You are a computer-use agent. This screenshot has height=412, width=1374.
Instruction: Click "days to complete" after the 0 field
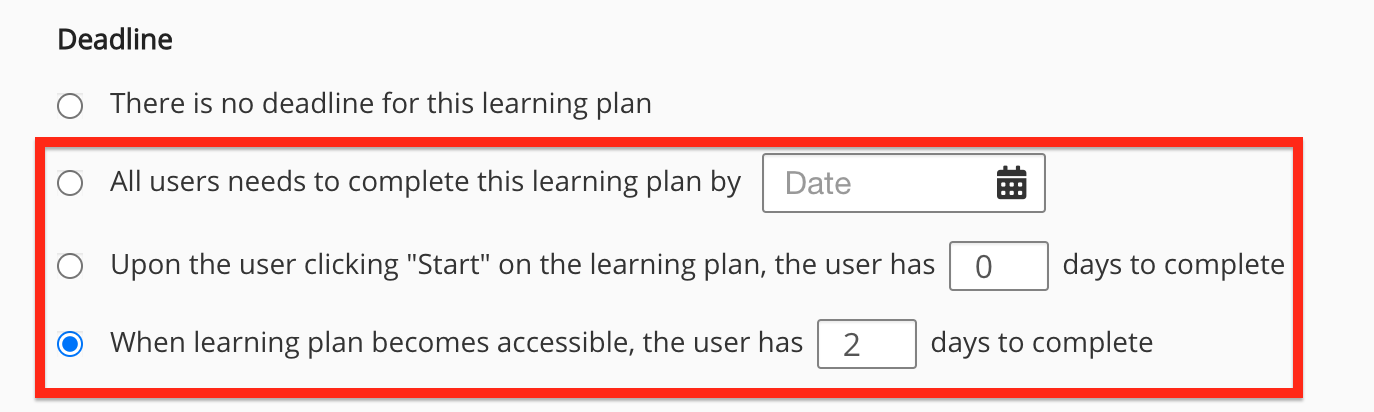[1173, 266]
